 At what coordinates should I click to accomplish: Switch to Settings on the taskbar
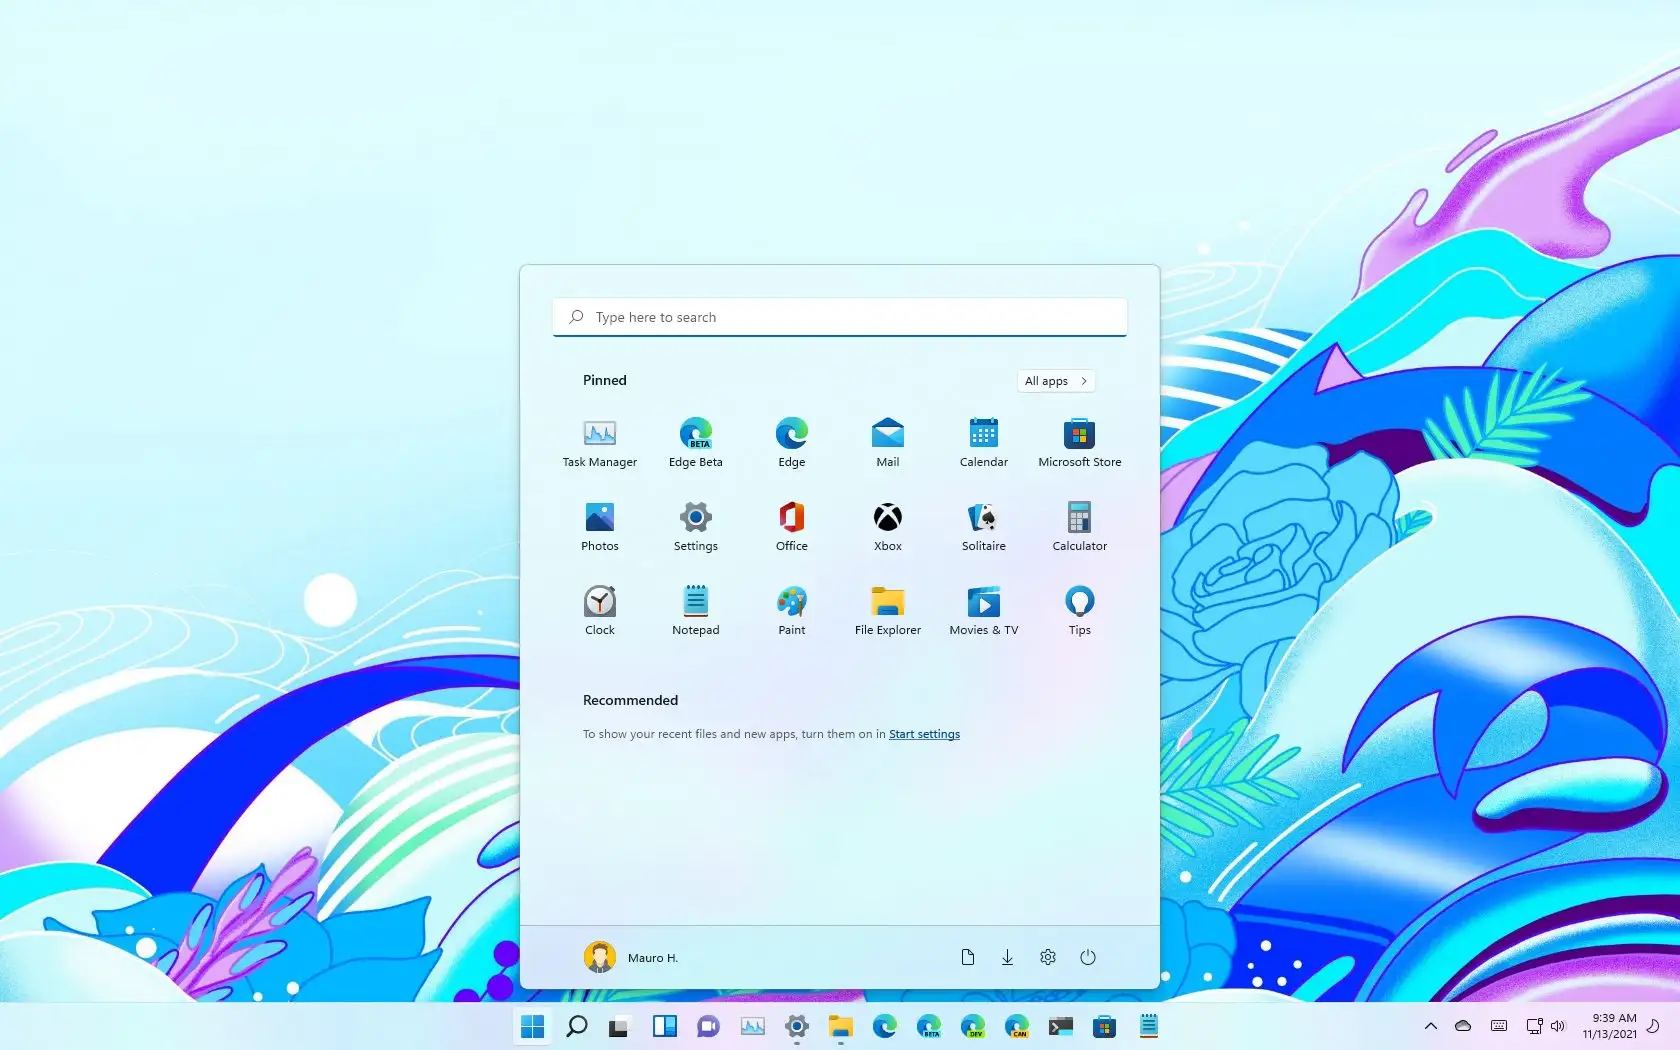796,1026
